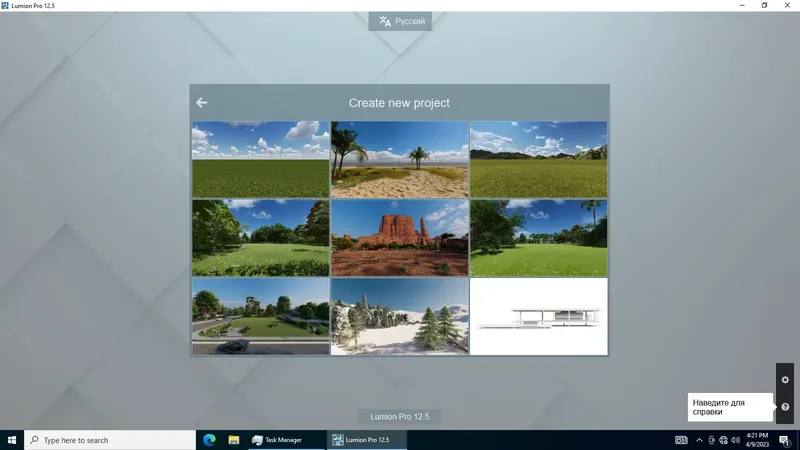Launch Microsoft Edge from the taskbar
800x450 pixels.
pos(209,440)
